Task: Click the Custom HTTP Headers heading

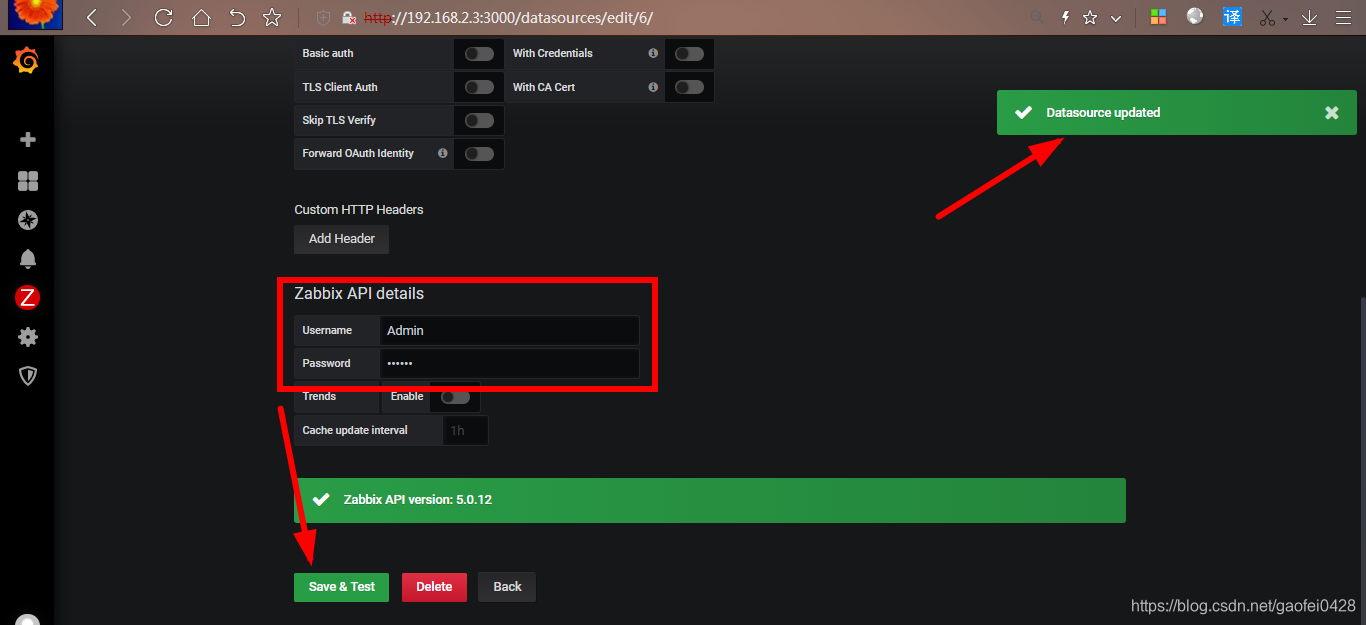Action: (359, 210)
